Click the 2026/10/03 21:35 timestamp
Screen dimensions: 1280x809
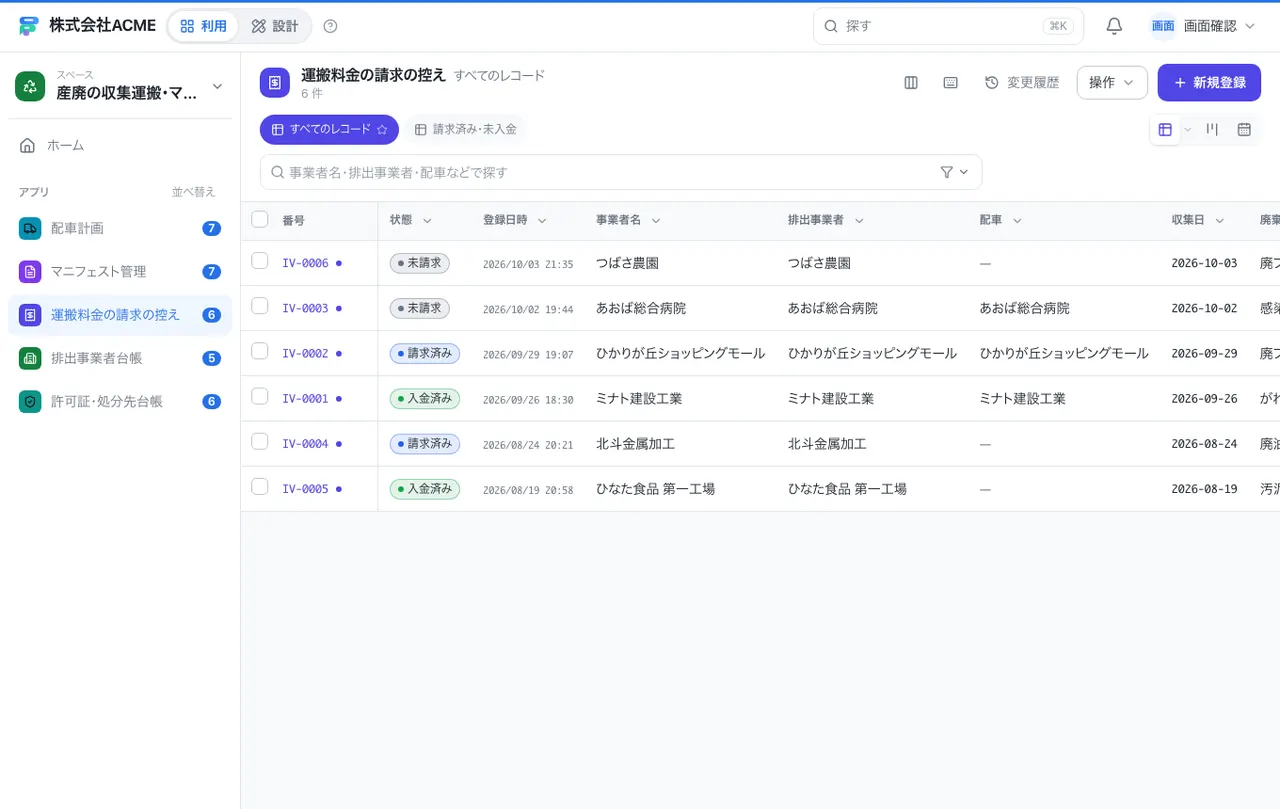coord(528,264)
